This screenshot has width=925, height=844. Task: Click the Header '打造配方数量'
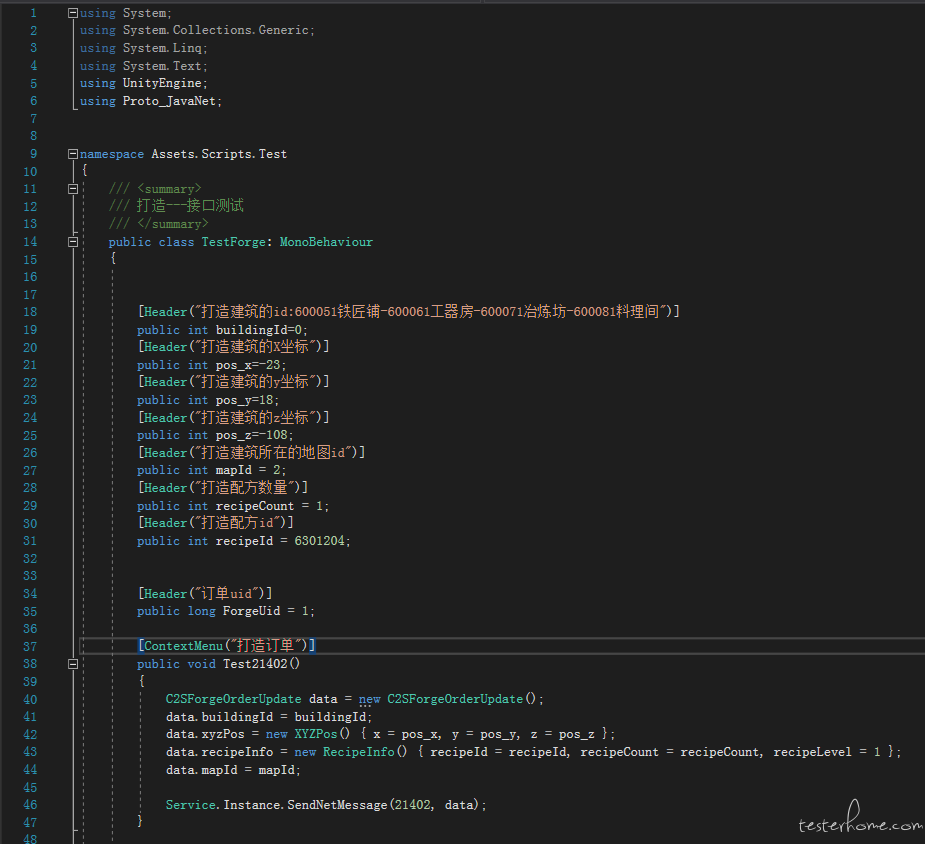(223, 488)
